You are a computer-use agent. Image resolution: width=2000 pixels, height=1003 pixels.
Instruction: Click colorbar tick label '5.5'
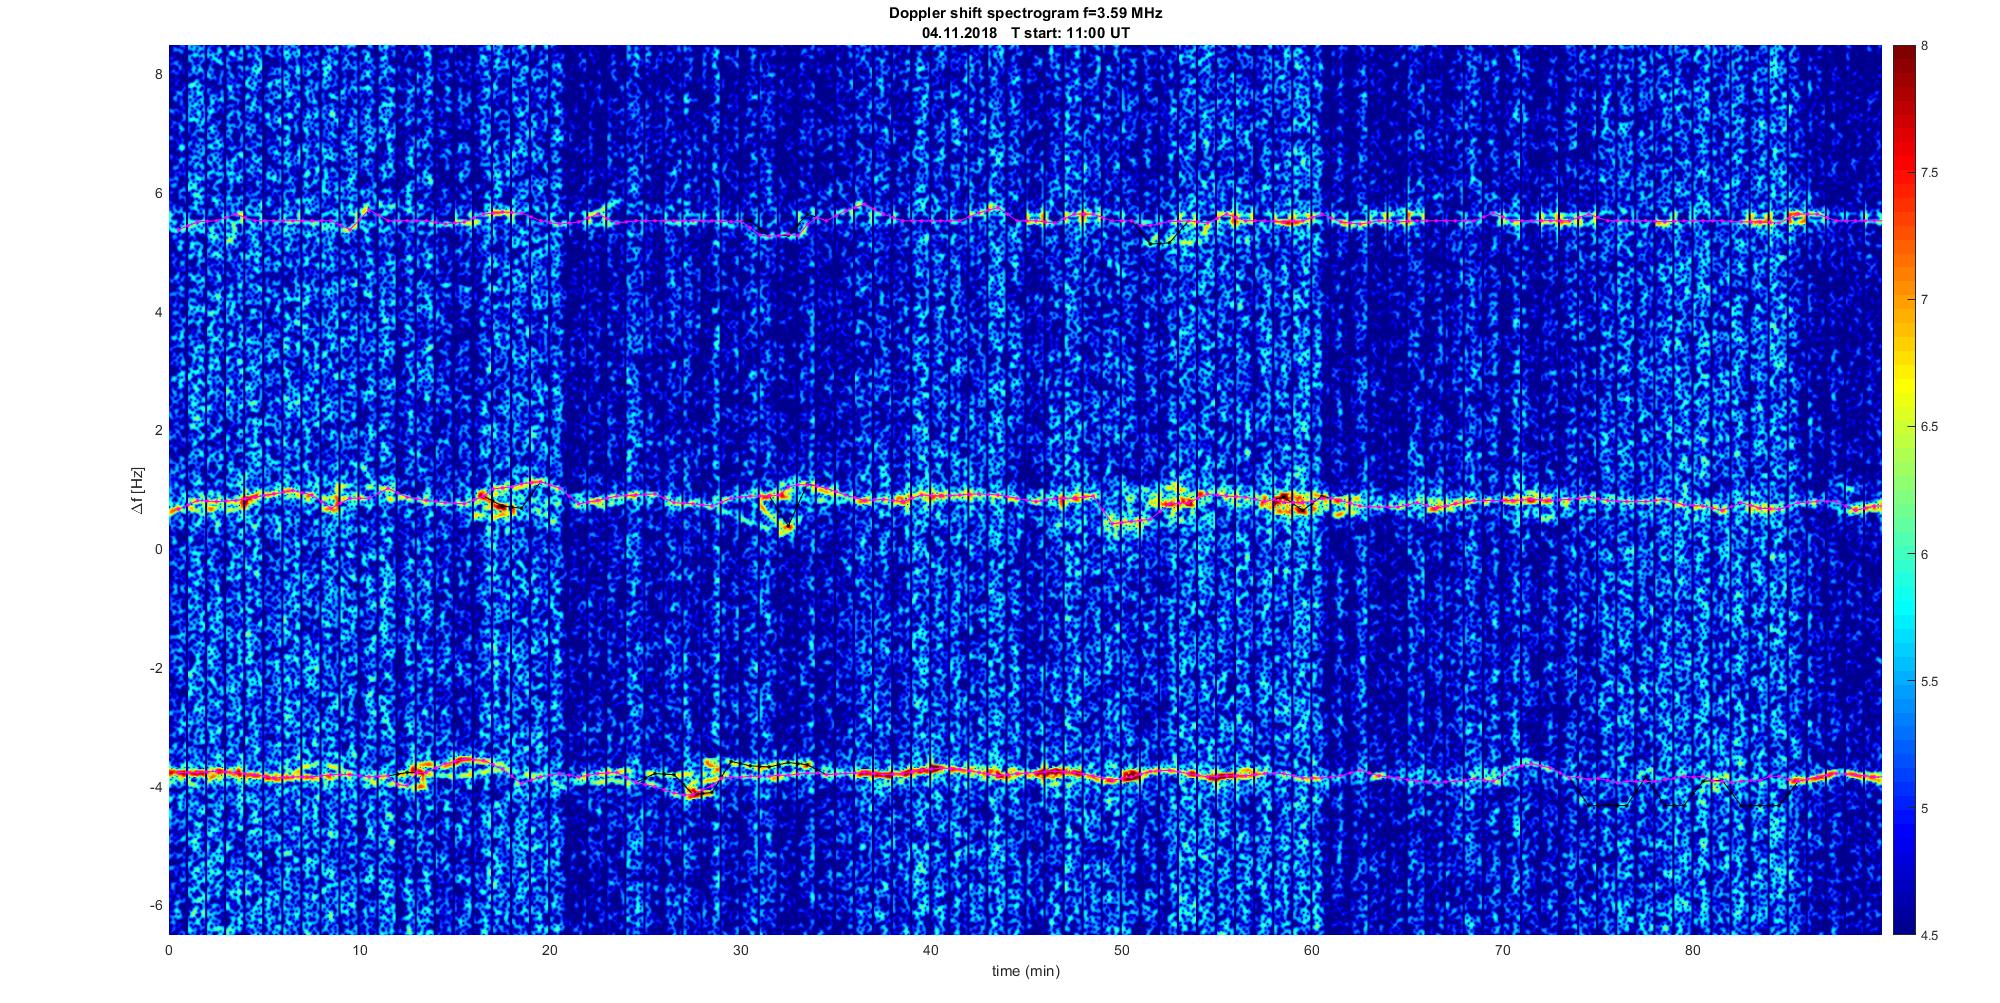(1930, 682)
